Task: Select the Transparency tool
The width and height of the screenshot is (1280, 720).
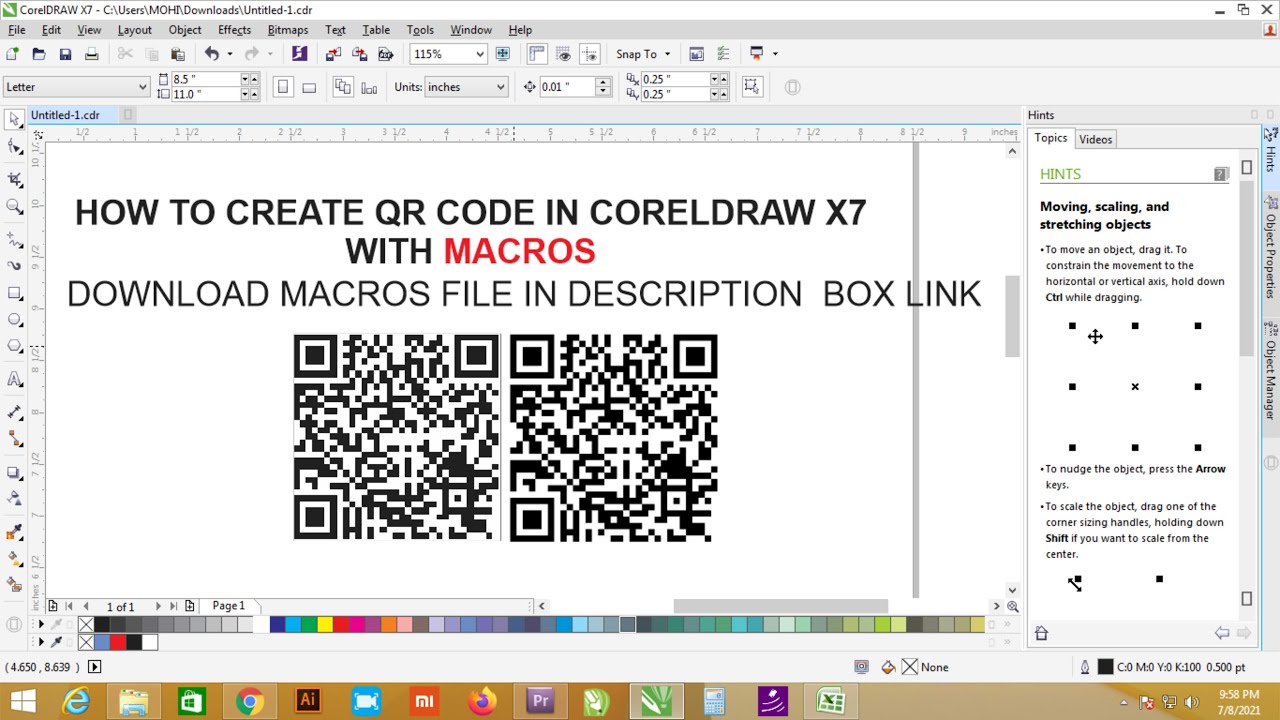Action: [14, 498]
